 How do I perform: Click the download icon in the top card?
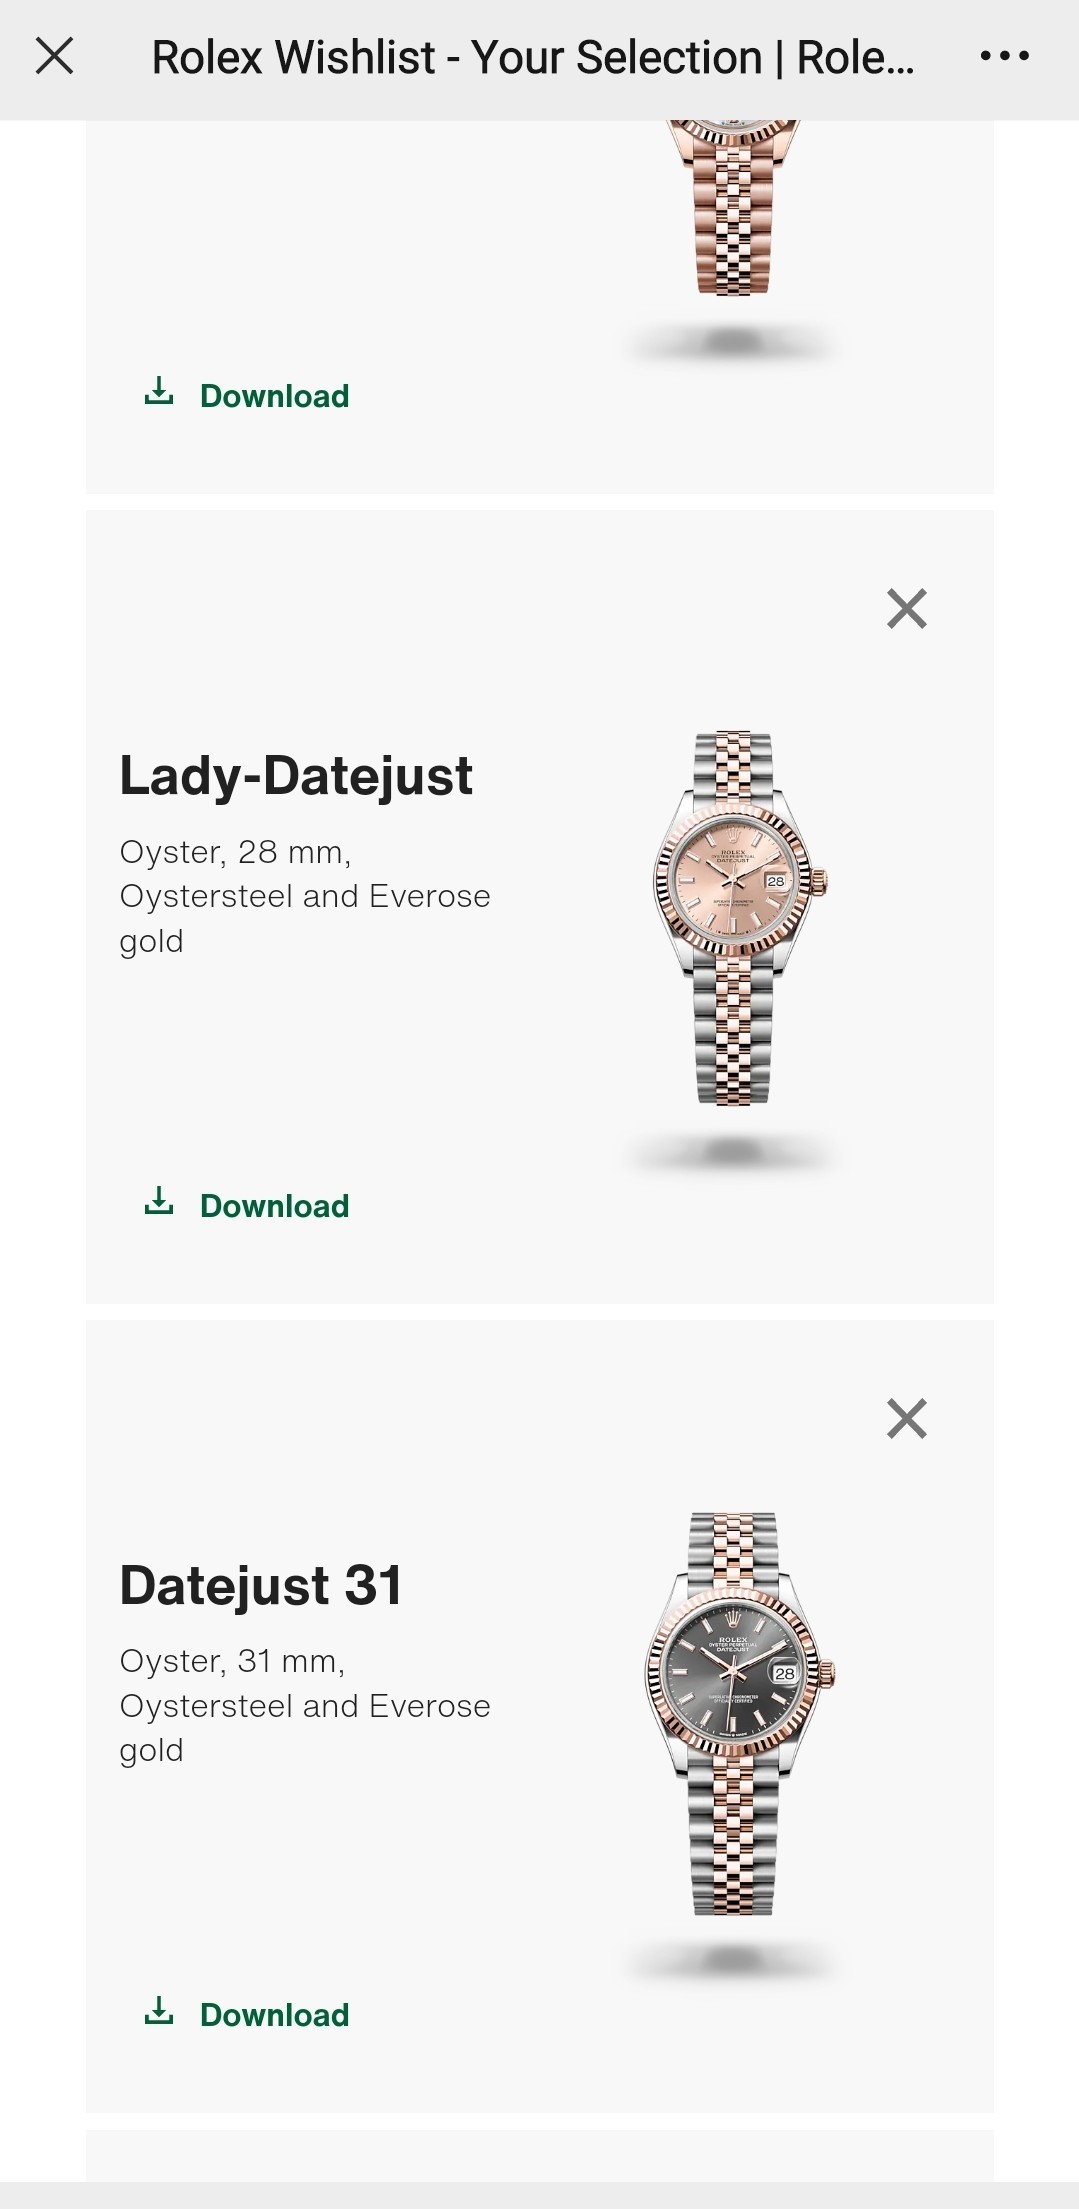pos(159,391)
